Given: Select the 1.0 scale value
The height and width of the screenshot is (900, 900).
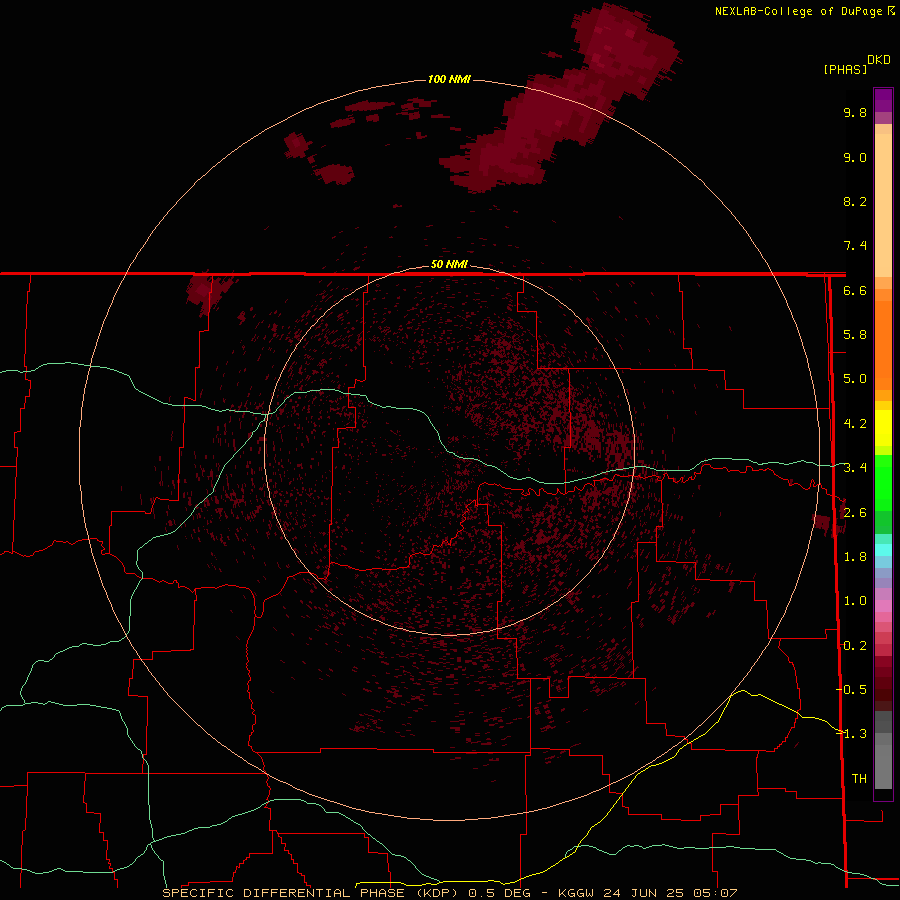Looking at the screenshot, I should (x=855, y=601).
